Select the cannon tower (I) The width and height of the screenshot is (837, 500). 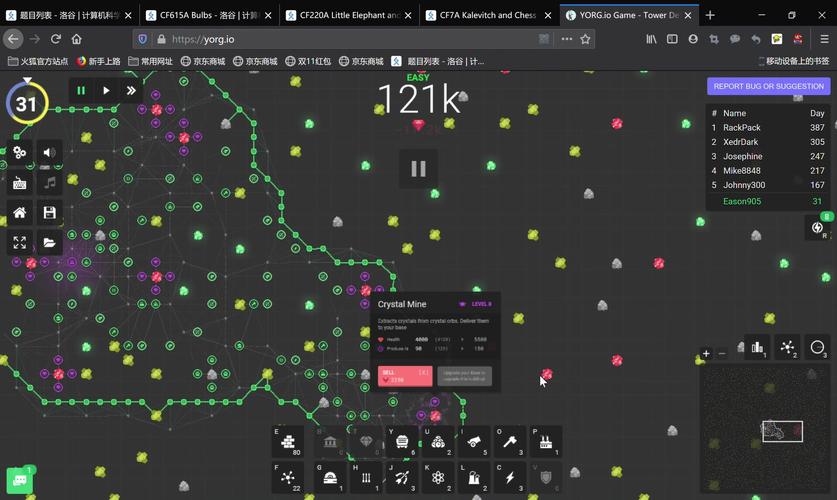tap(474, 441)
